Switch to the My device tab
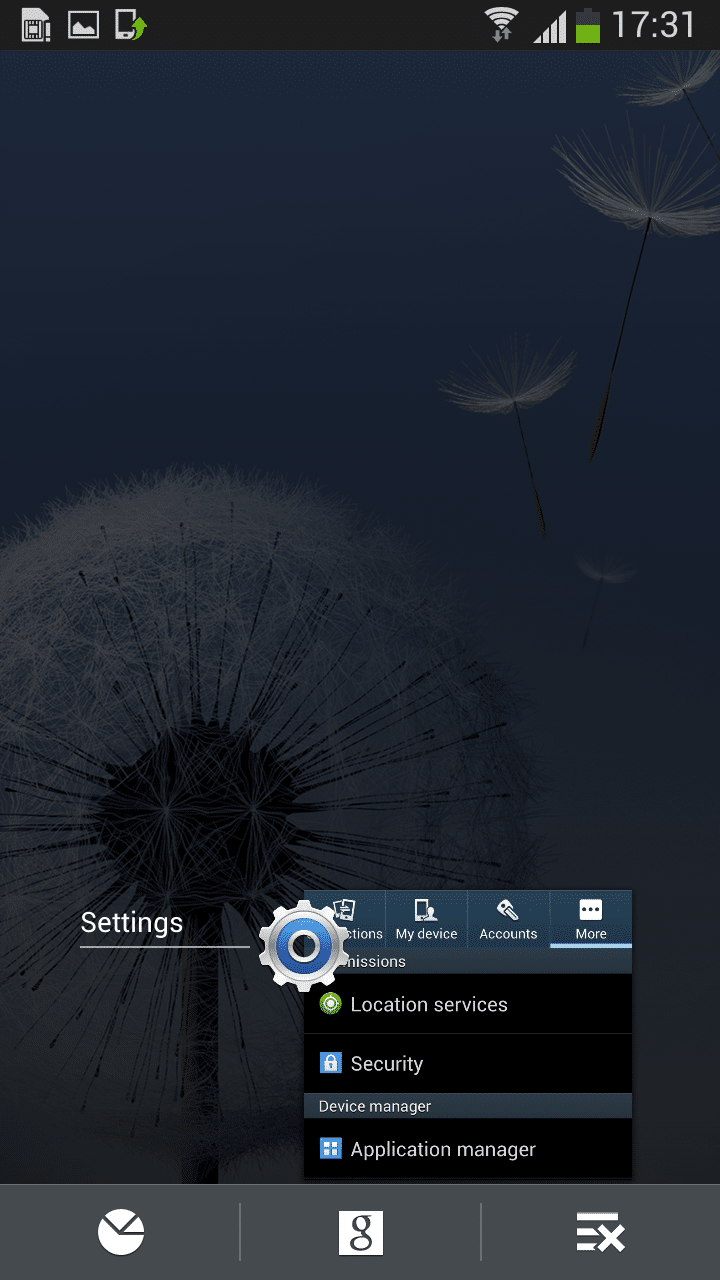 point(426,918)
